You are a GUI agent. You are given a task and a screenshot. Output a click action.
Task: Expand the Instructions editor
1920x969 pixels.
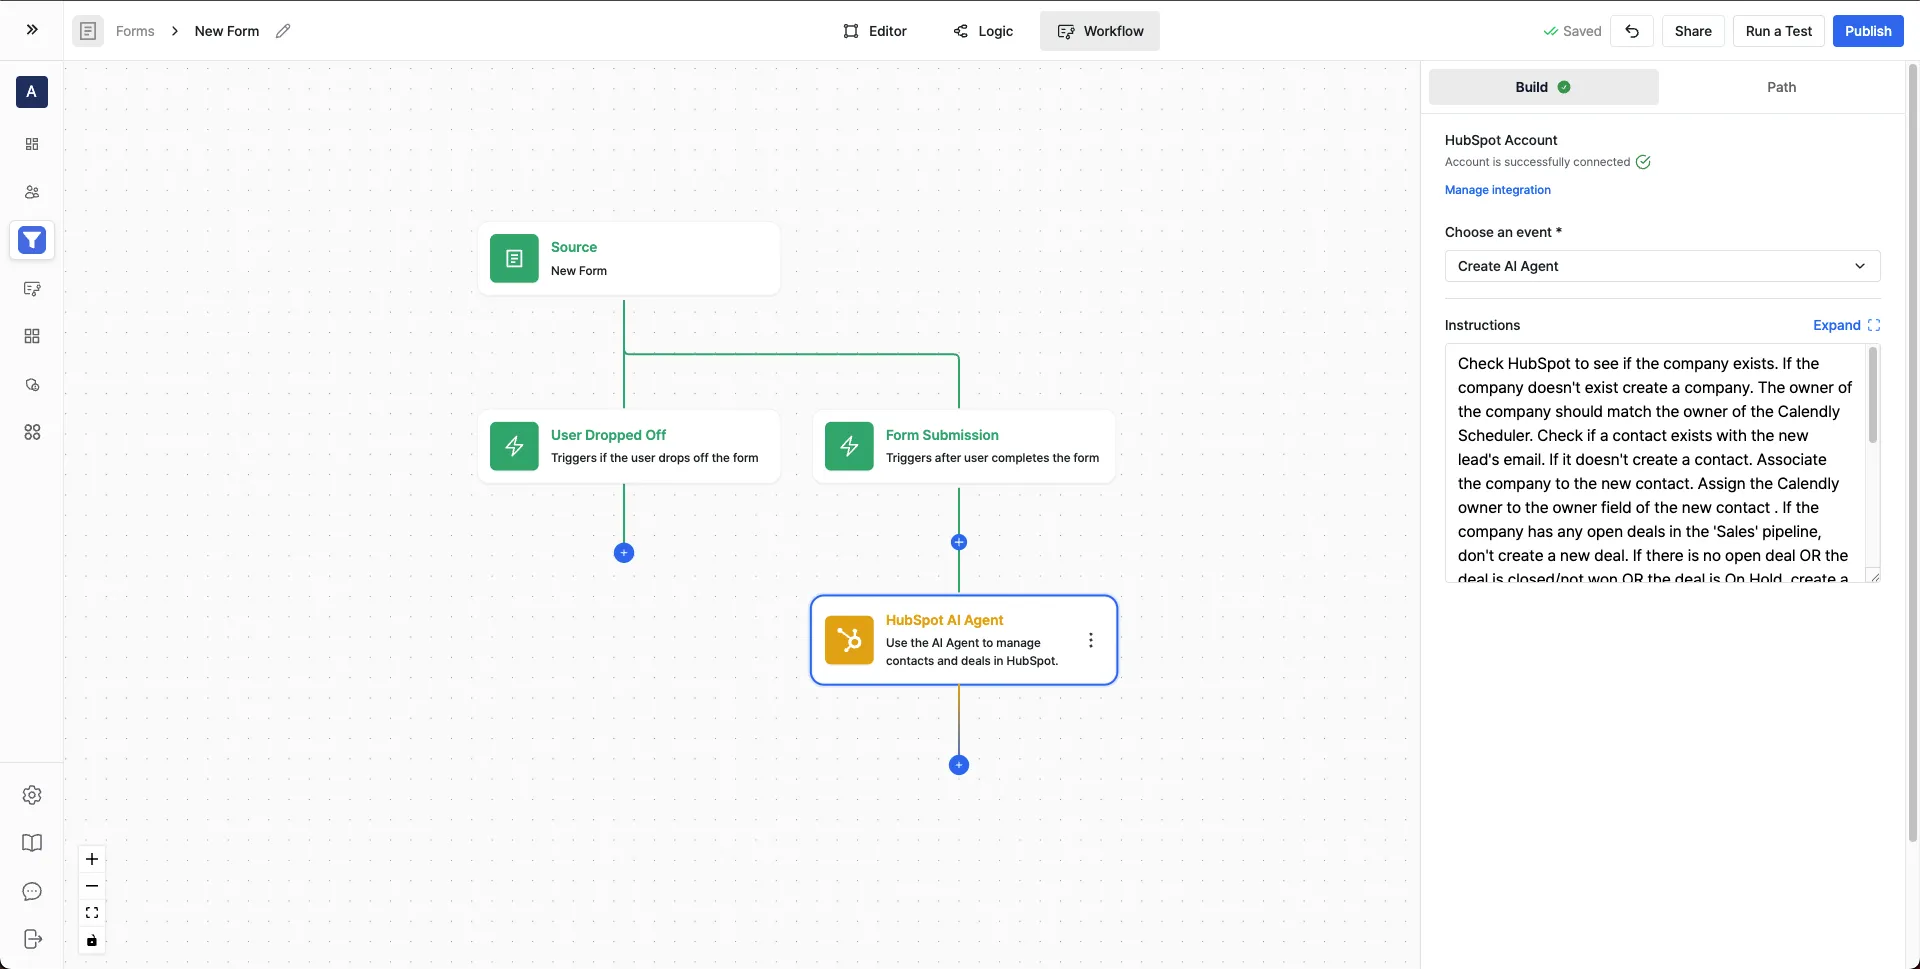point(1846,325)
